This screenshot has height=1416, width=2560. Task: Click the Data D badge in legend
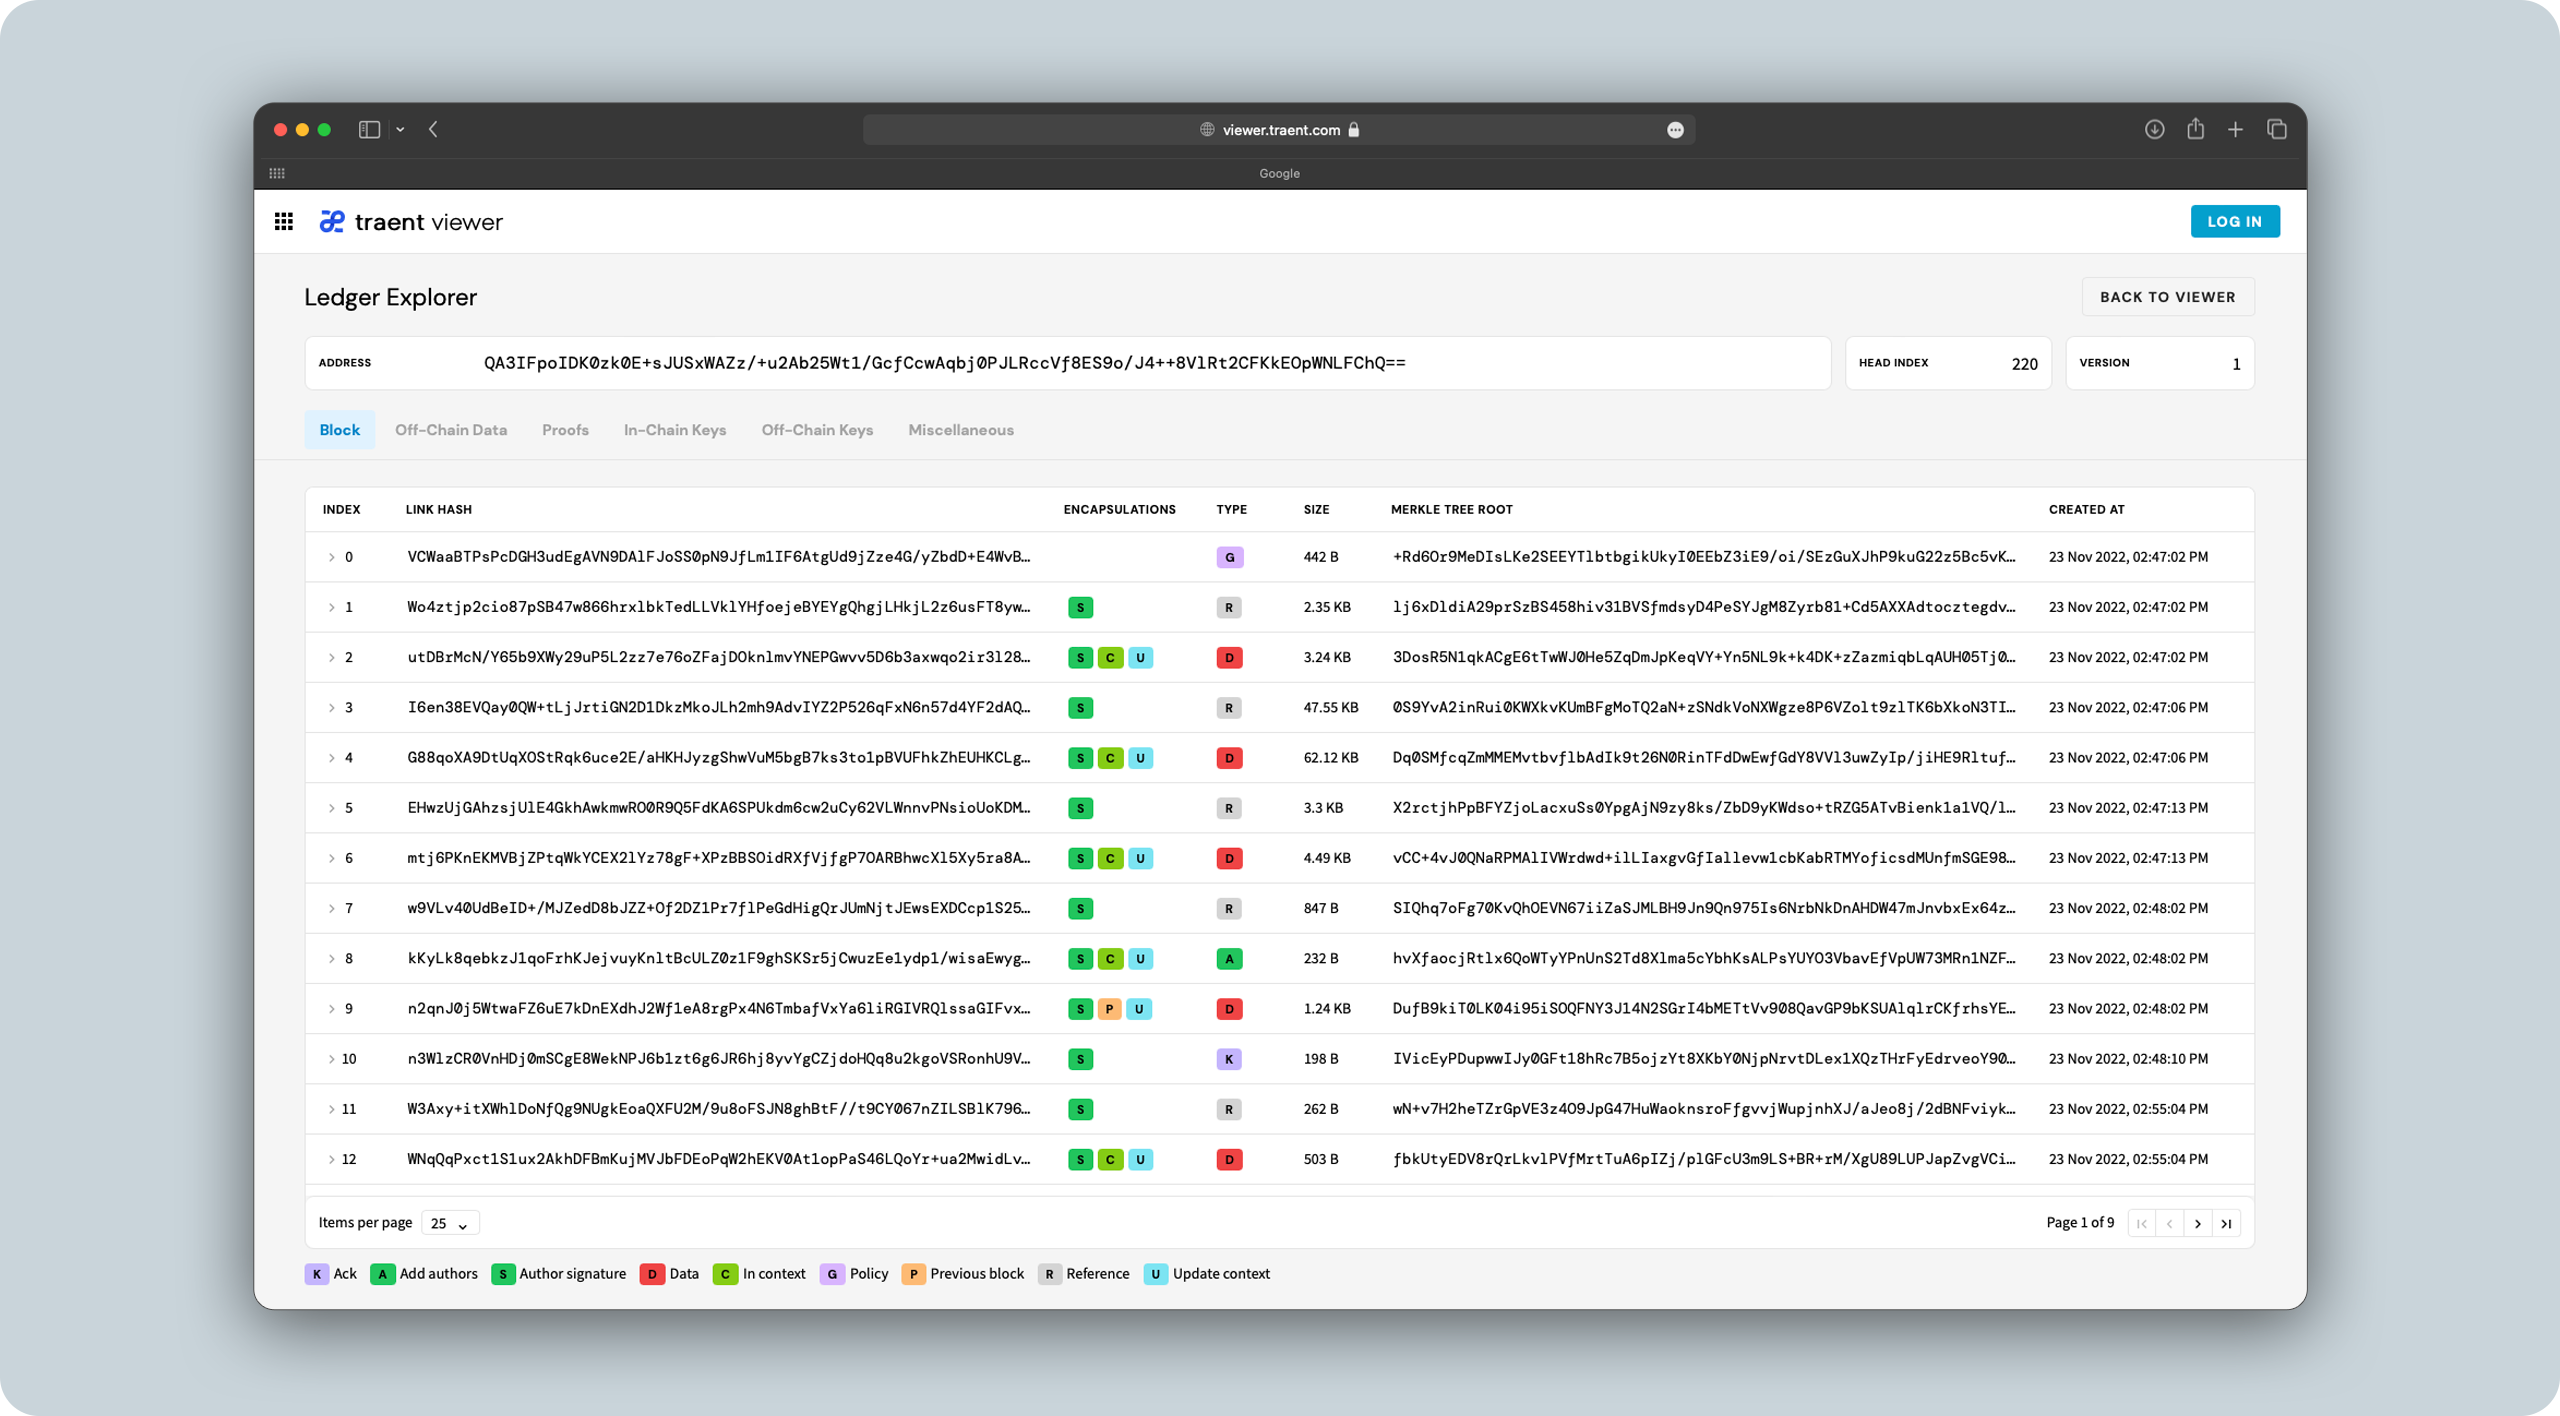653,1274
